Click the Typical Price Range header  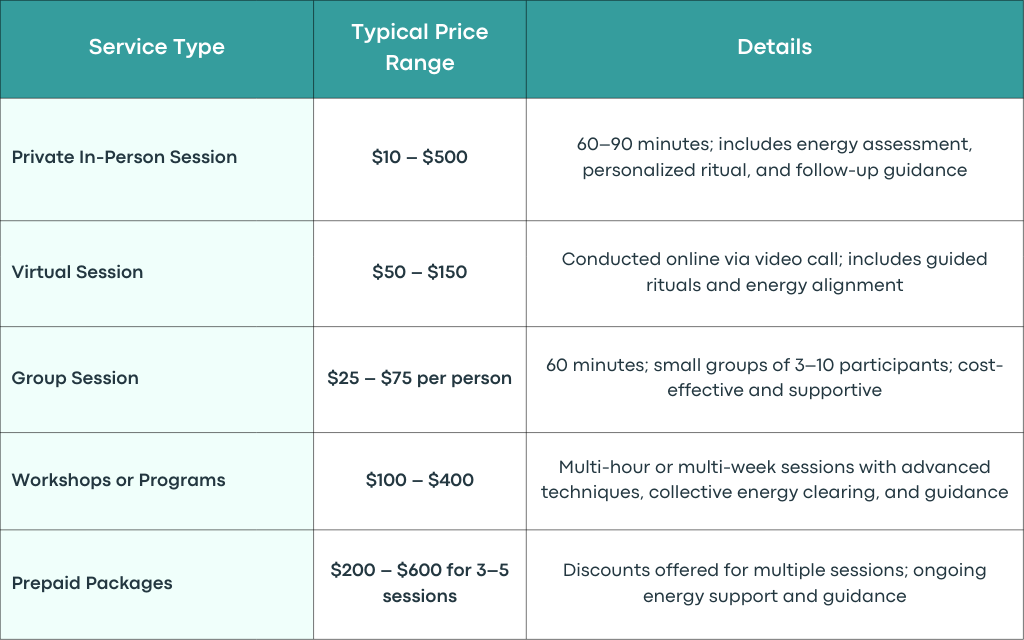419,47
